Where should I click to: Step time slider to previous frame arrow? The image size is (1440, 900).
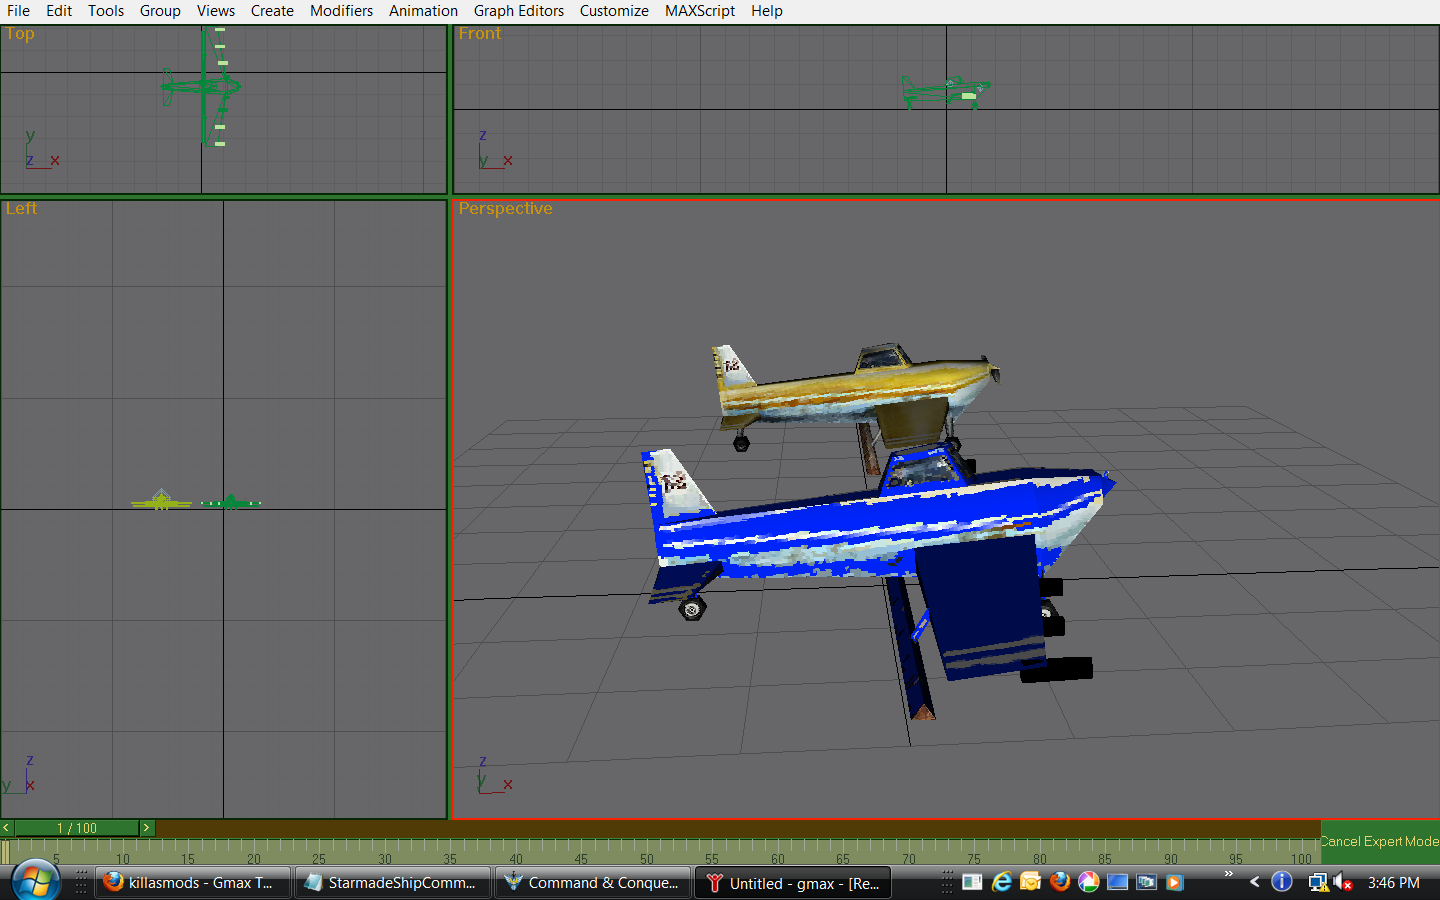[7, 828]
